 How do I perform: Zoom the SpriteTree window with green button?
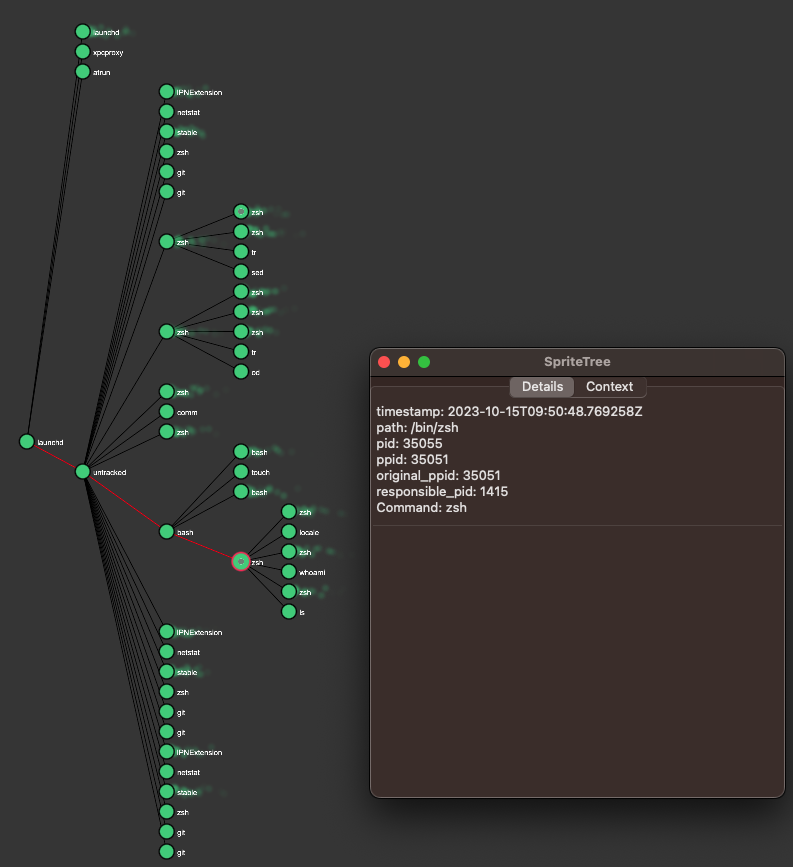coord(424,362)
